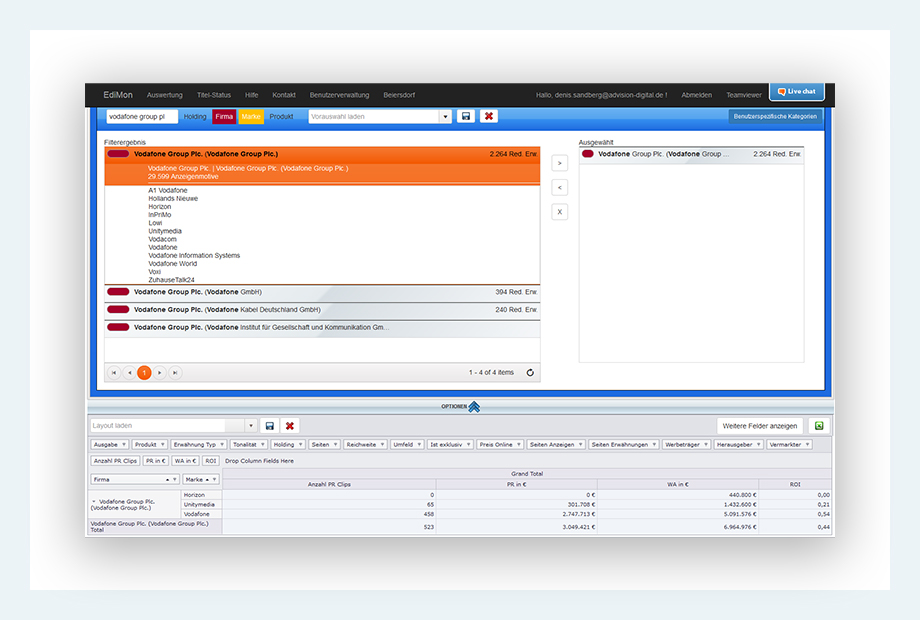Select the Vodafone Kabel Deutschland GmbH result row
The height and width of the screenshot is (620, 920).
tap(322, 310)
